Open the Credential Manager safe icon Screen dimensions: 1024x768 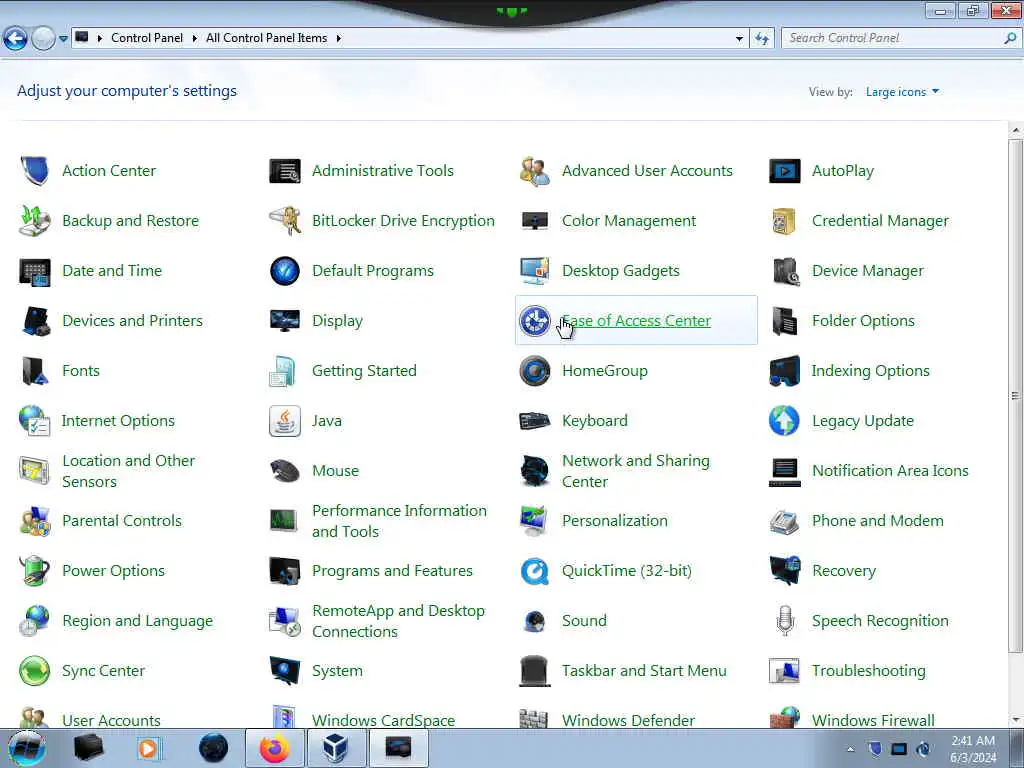pyautogui.click(x=784, y=221)
